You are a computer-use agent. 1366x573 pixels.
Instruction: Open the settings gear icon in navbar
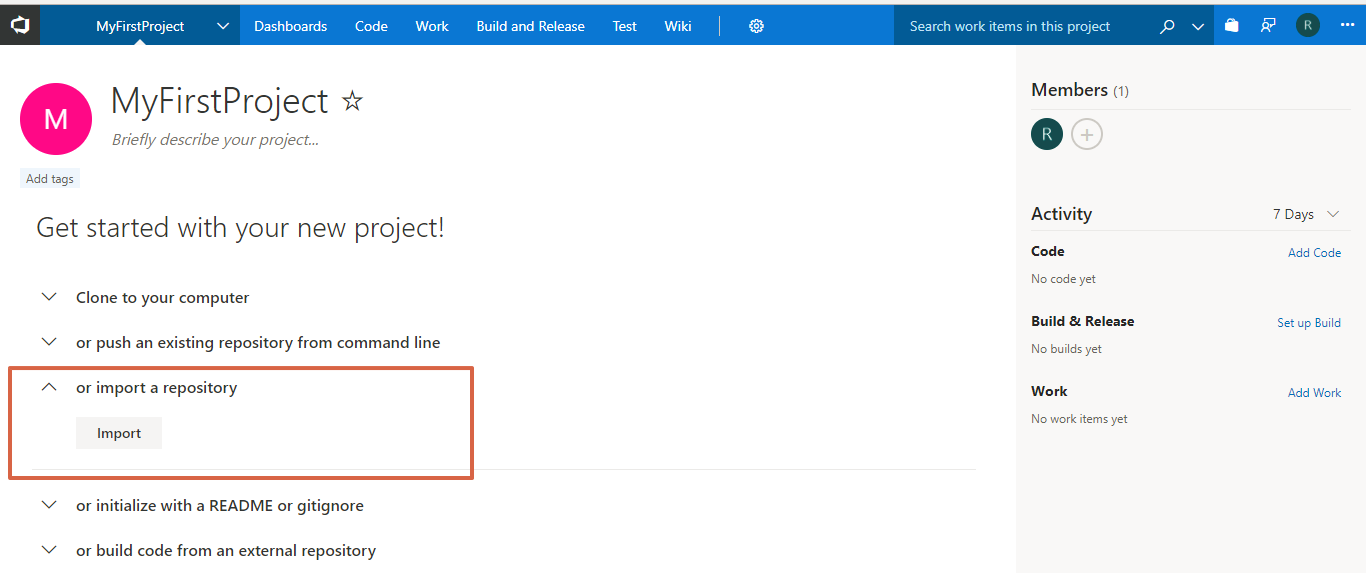[756, 26]
